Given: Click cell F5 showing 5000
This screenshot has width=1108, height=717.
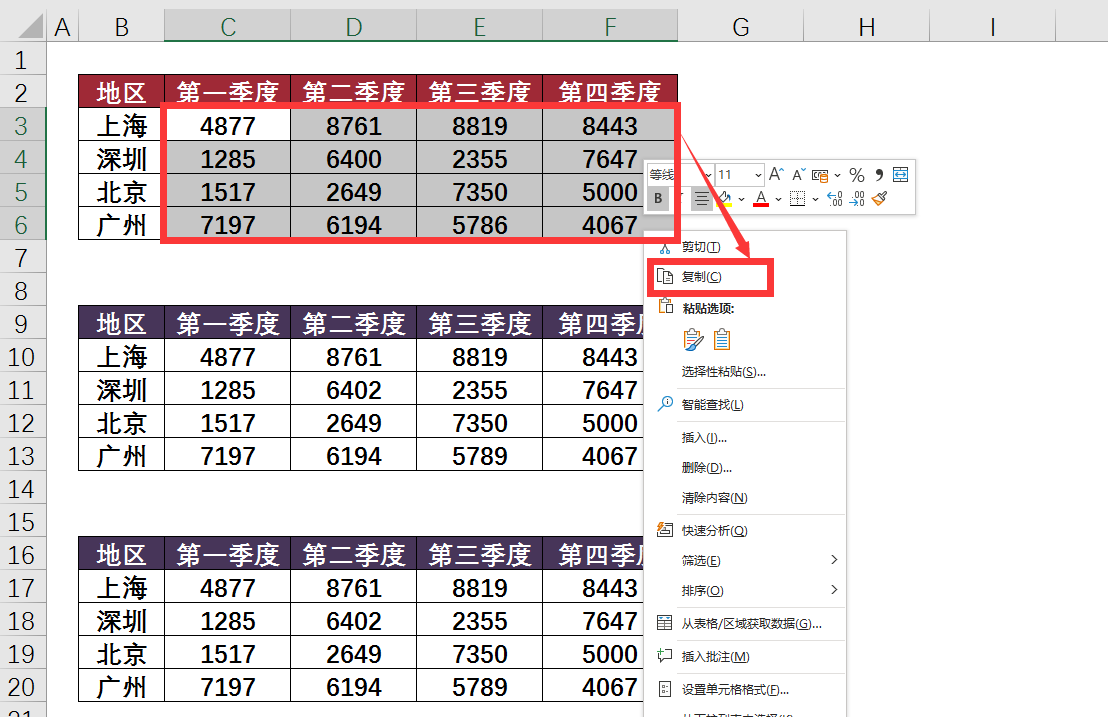Looking at the screenshot, I should (610, 191).
